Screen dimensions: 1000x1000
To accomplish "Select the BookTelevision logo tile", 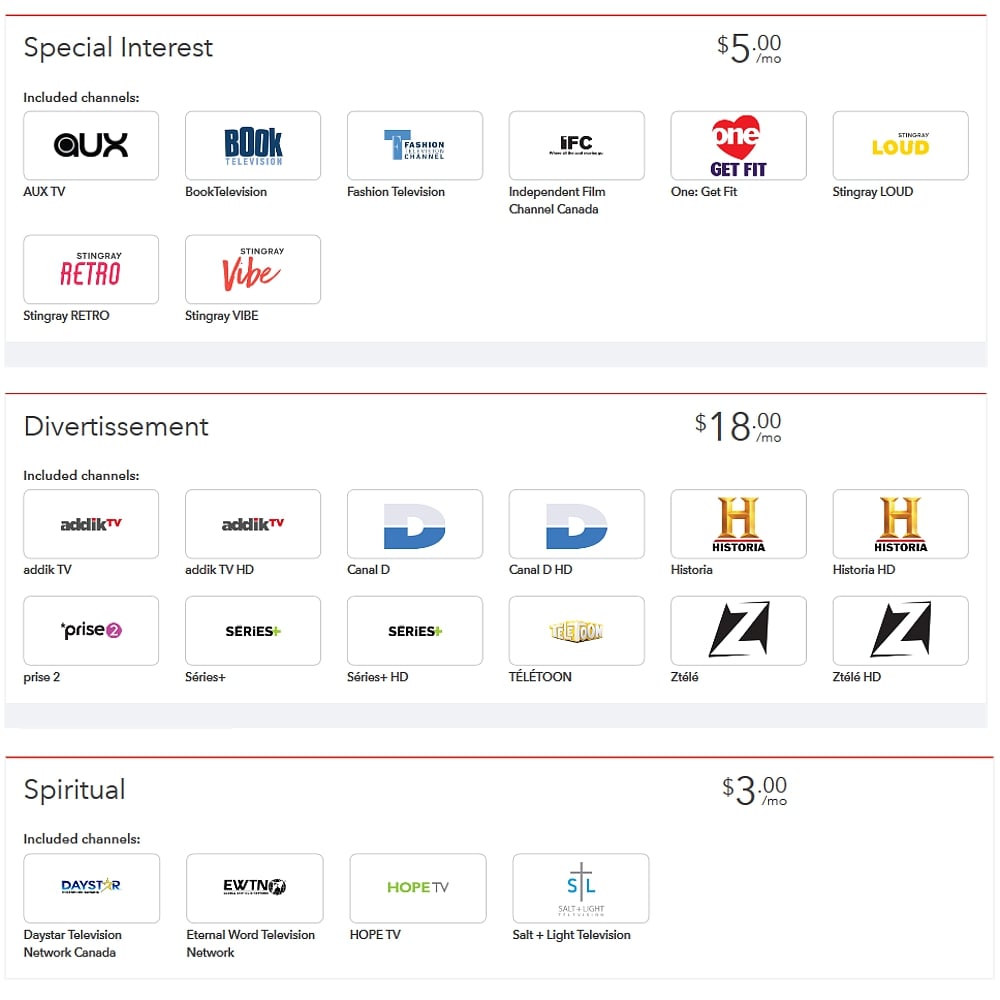I will point(253,146).
